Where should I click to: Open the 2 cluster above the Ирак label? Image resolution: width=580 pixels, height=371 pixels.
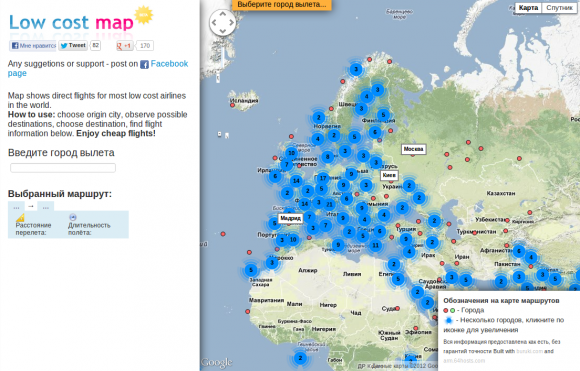[432, 242]
